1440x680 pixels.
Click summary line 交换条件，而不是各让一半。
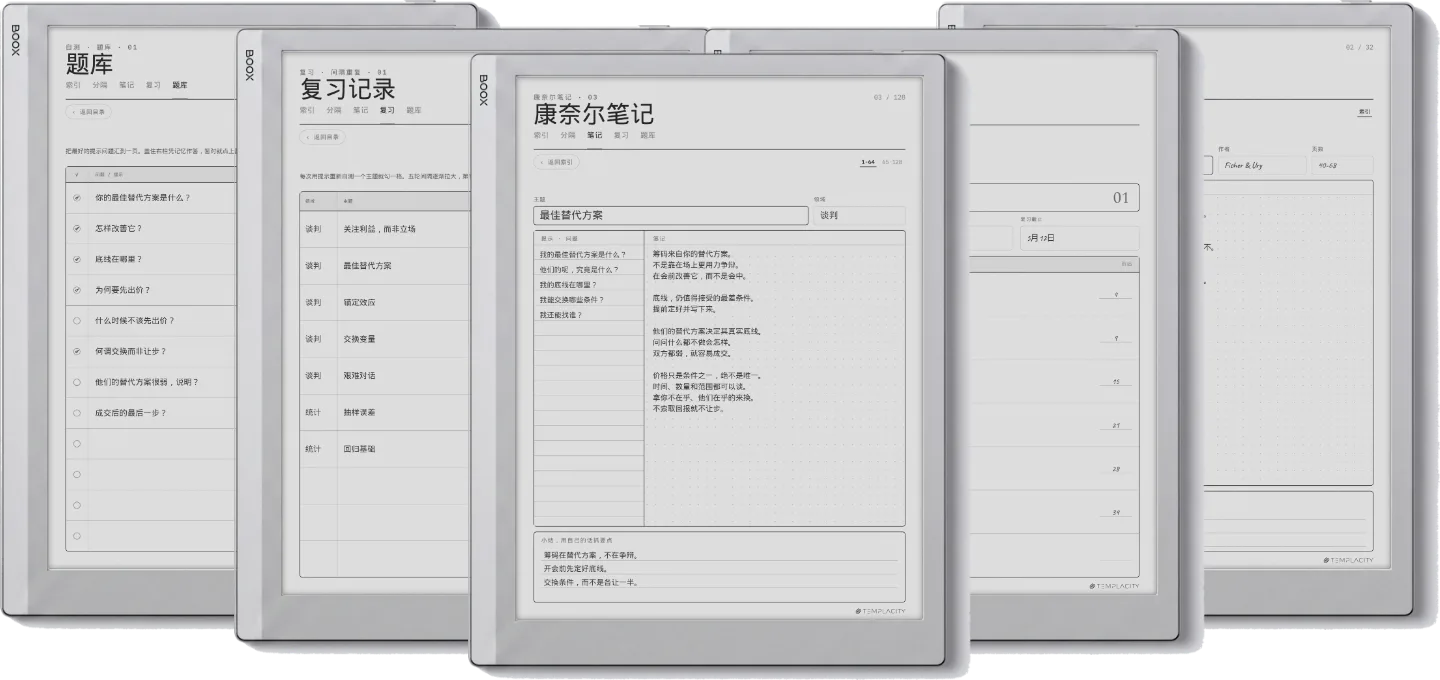coord(591,582)
